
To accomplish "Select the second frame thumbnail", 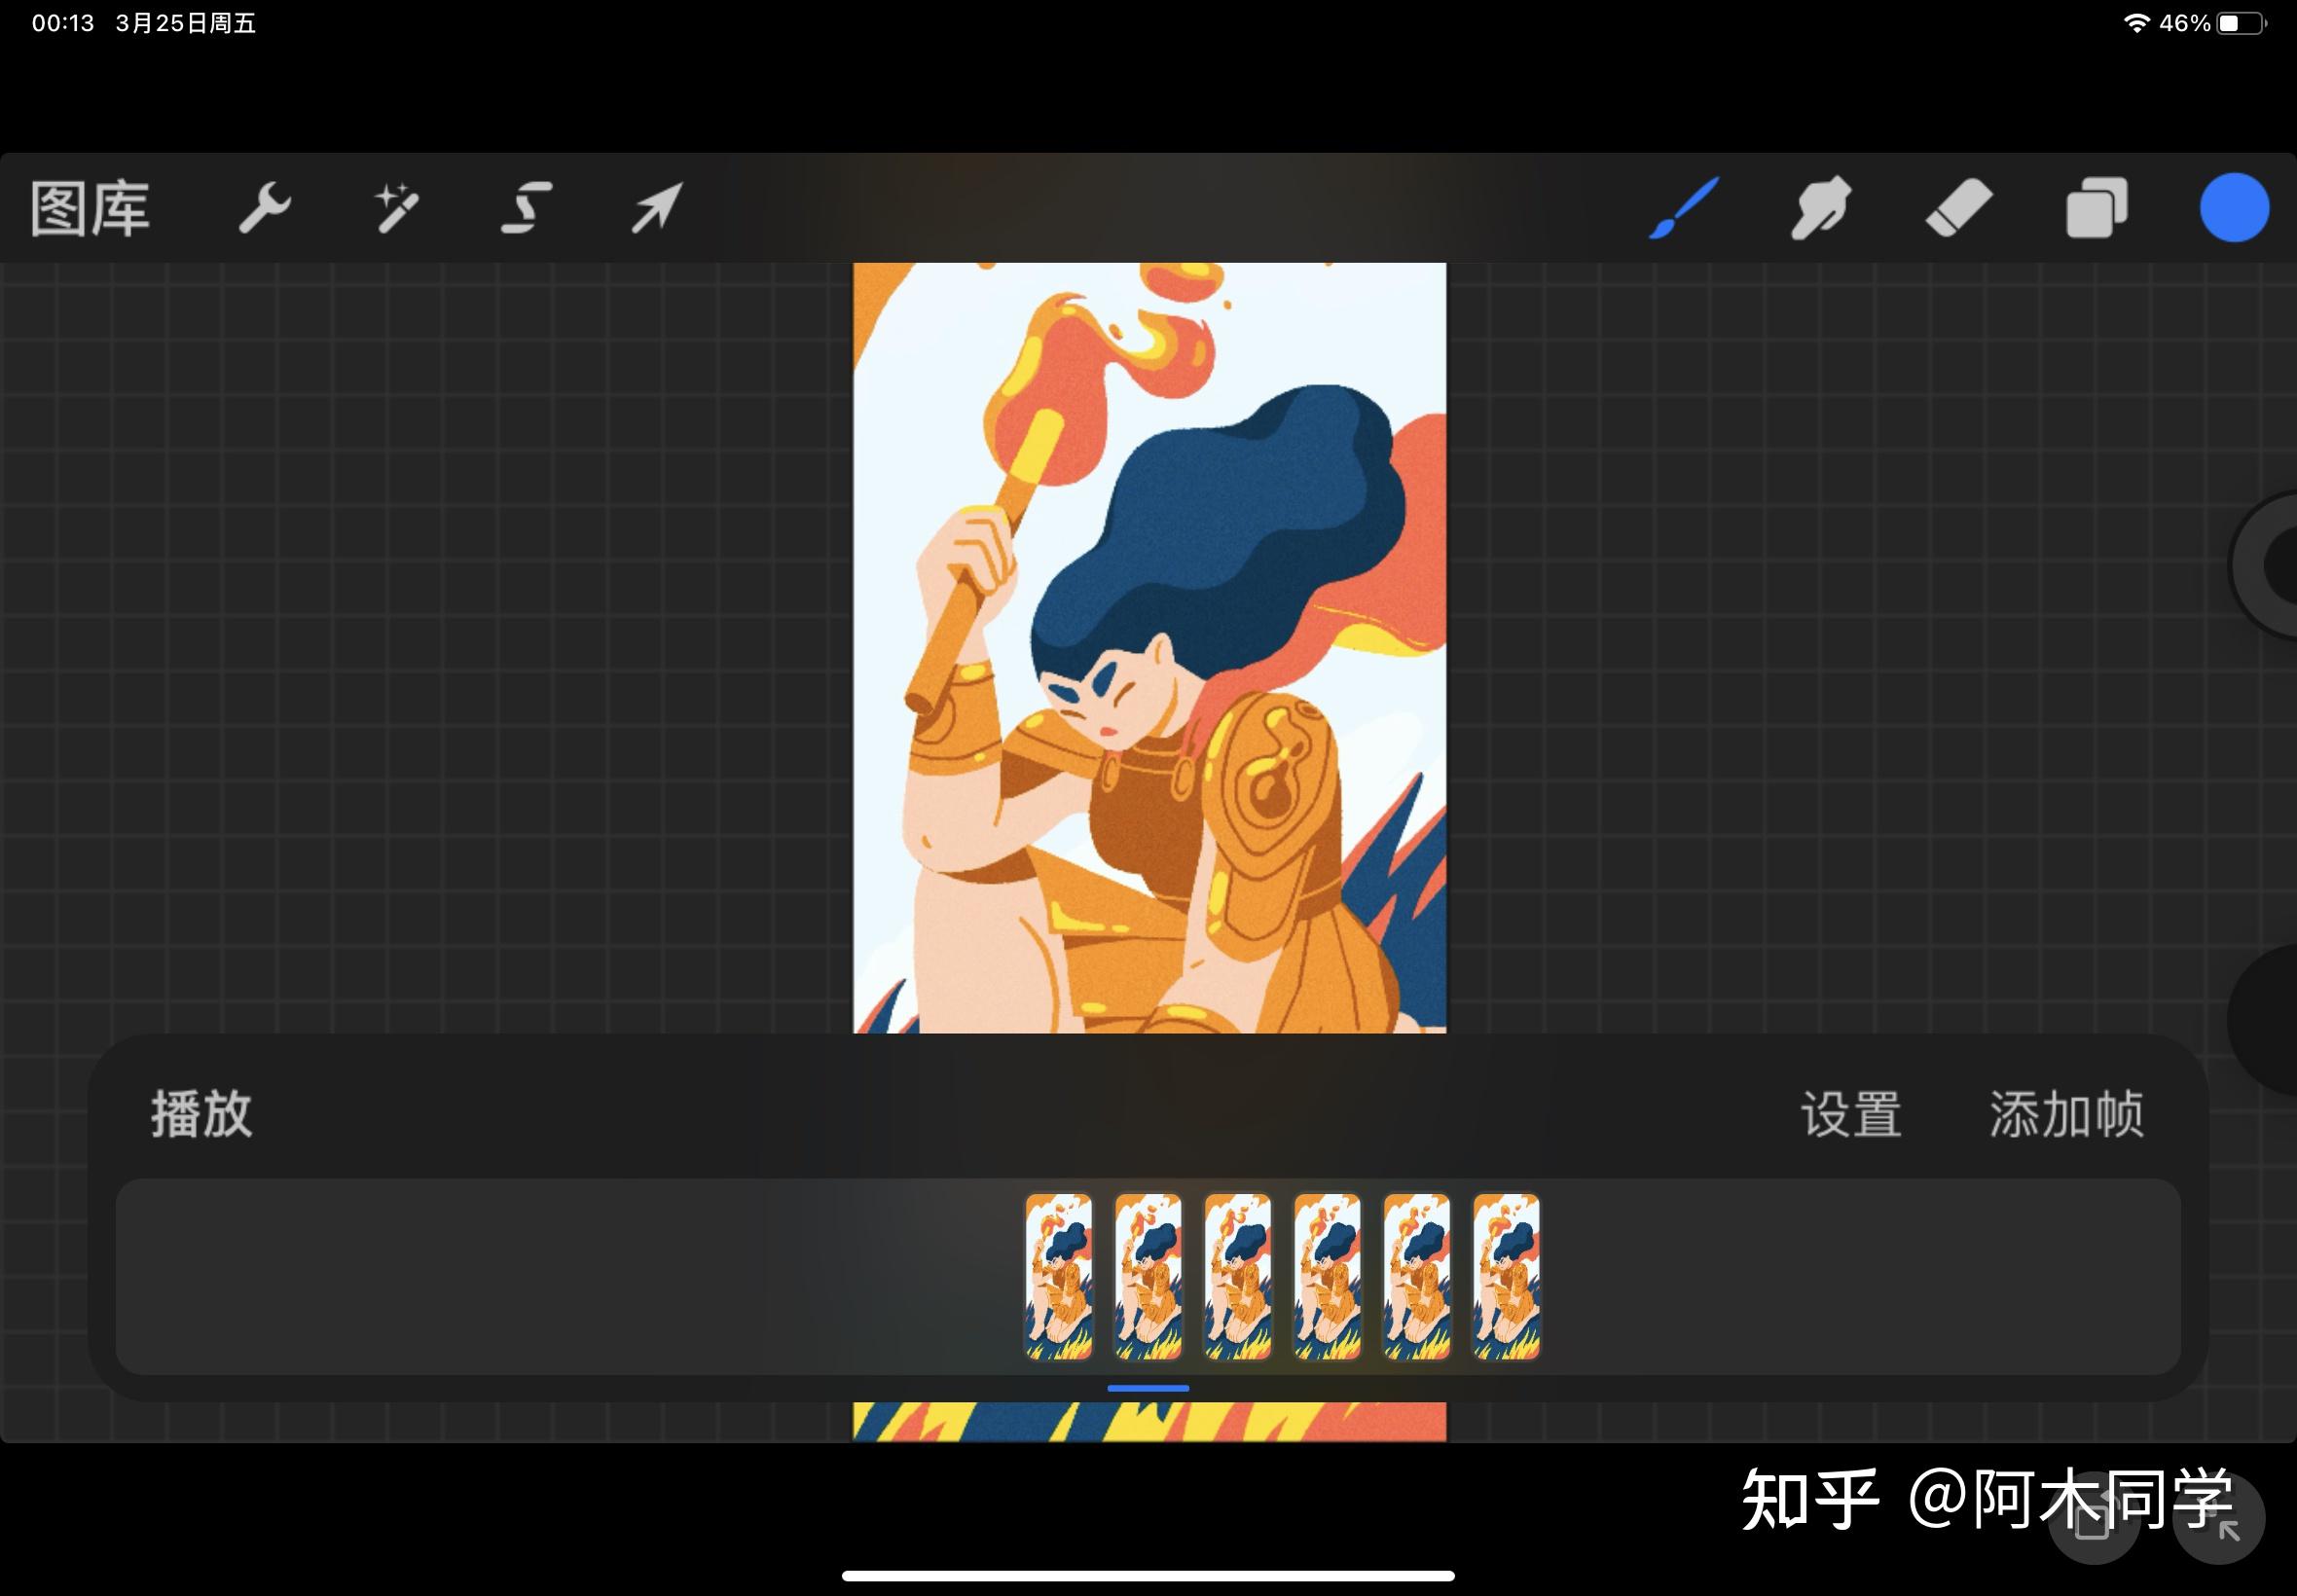I will 1148,1277.
